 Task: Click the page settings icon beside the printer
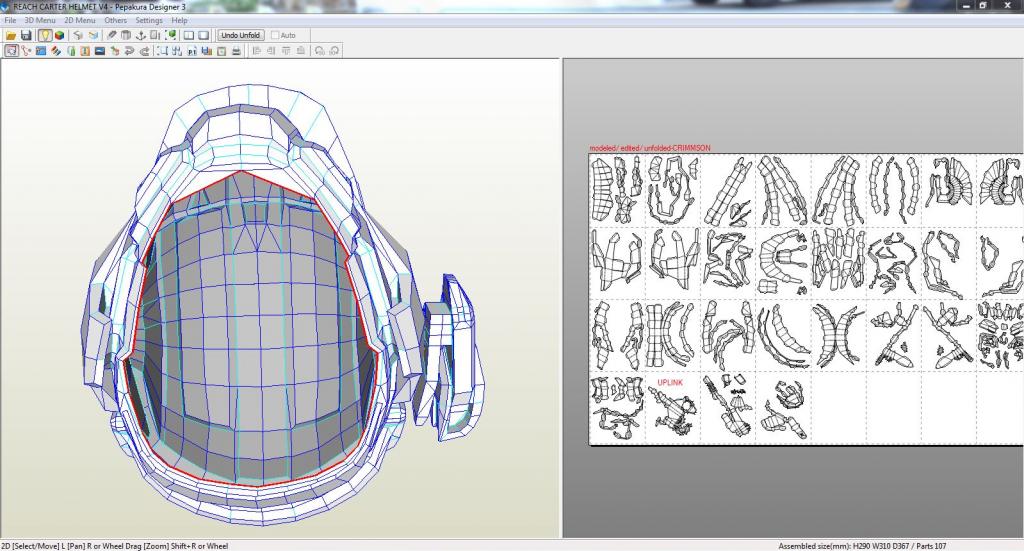point(221,51)
